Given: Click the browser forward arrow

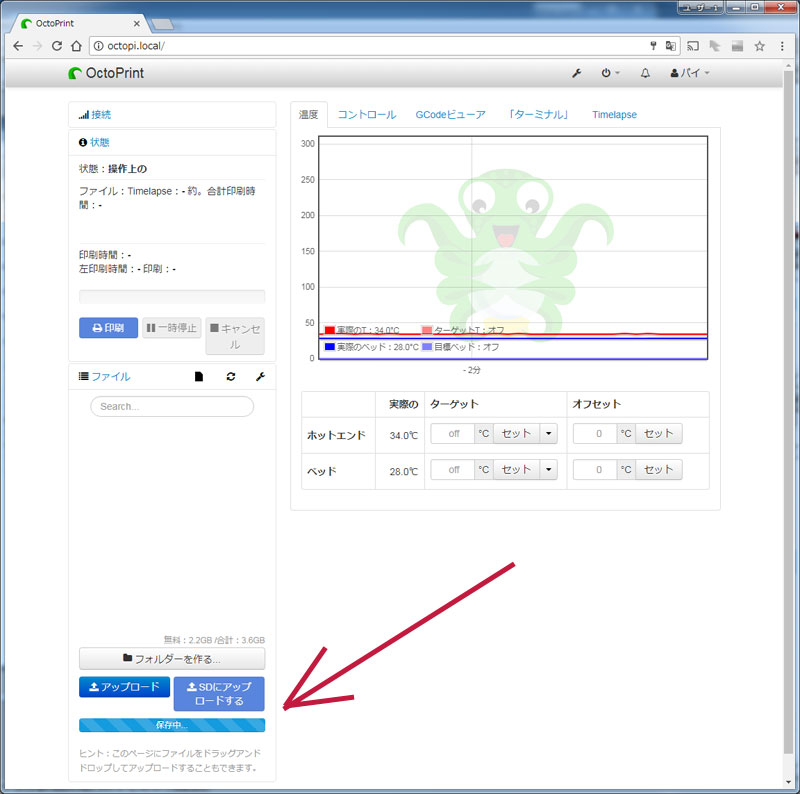Looking at the screenshot, I should click(37, 46).
